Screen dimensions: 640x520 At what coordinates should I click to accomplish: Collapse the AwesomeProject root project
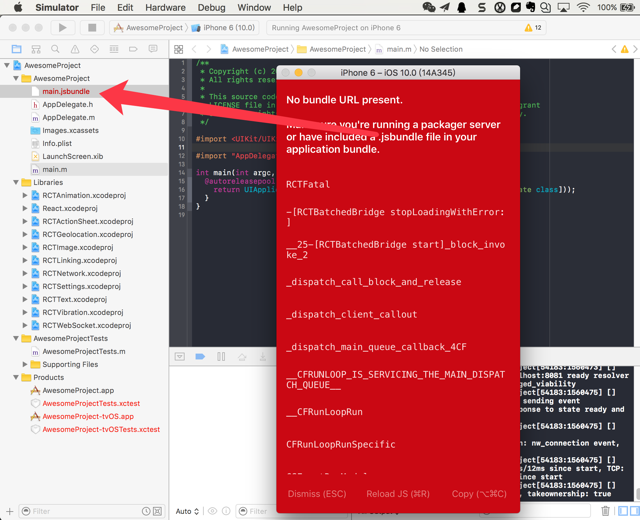point(7,65)
